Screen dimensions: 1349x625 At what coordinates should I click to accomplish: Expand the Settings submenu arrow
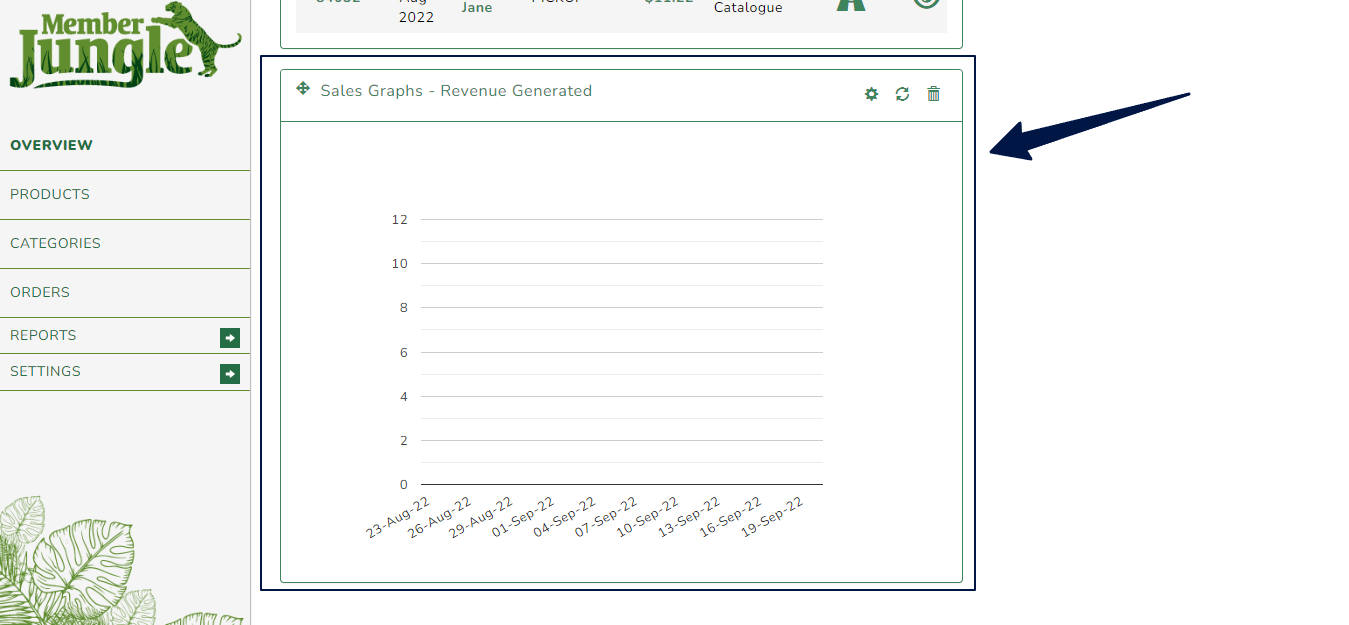tap(230, 374)
